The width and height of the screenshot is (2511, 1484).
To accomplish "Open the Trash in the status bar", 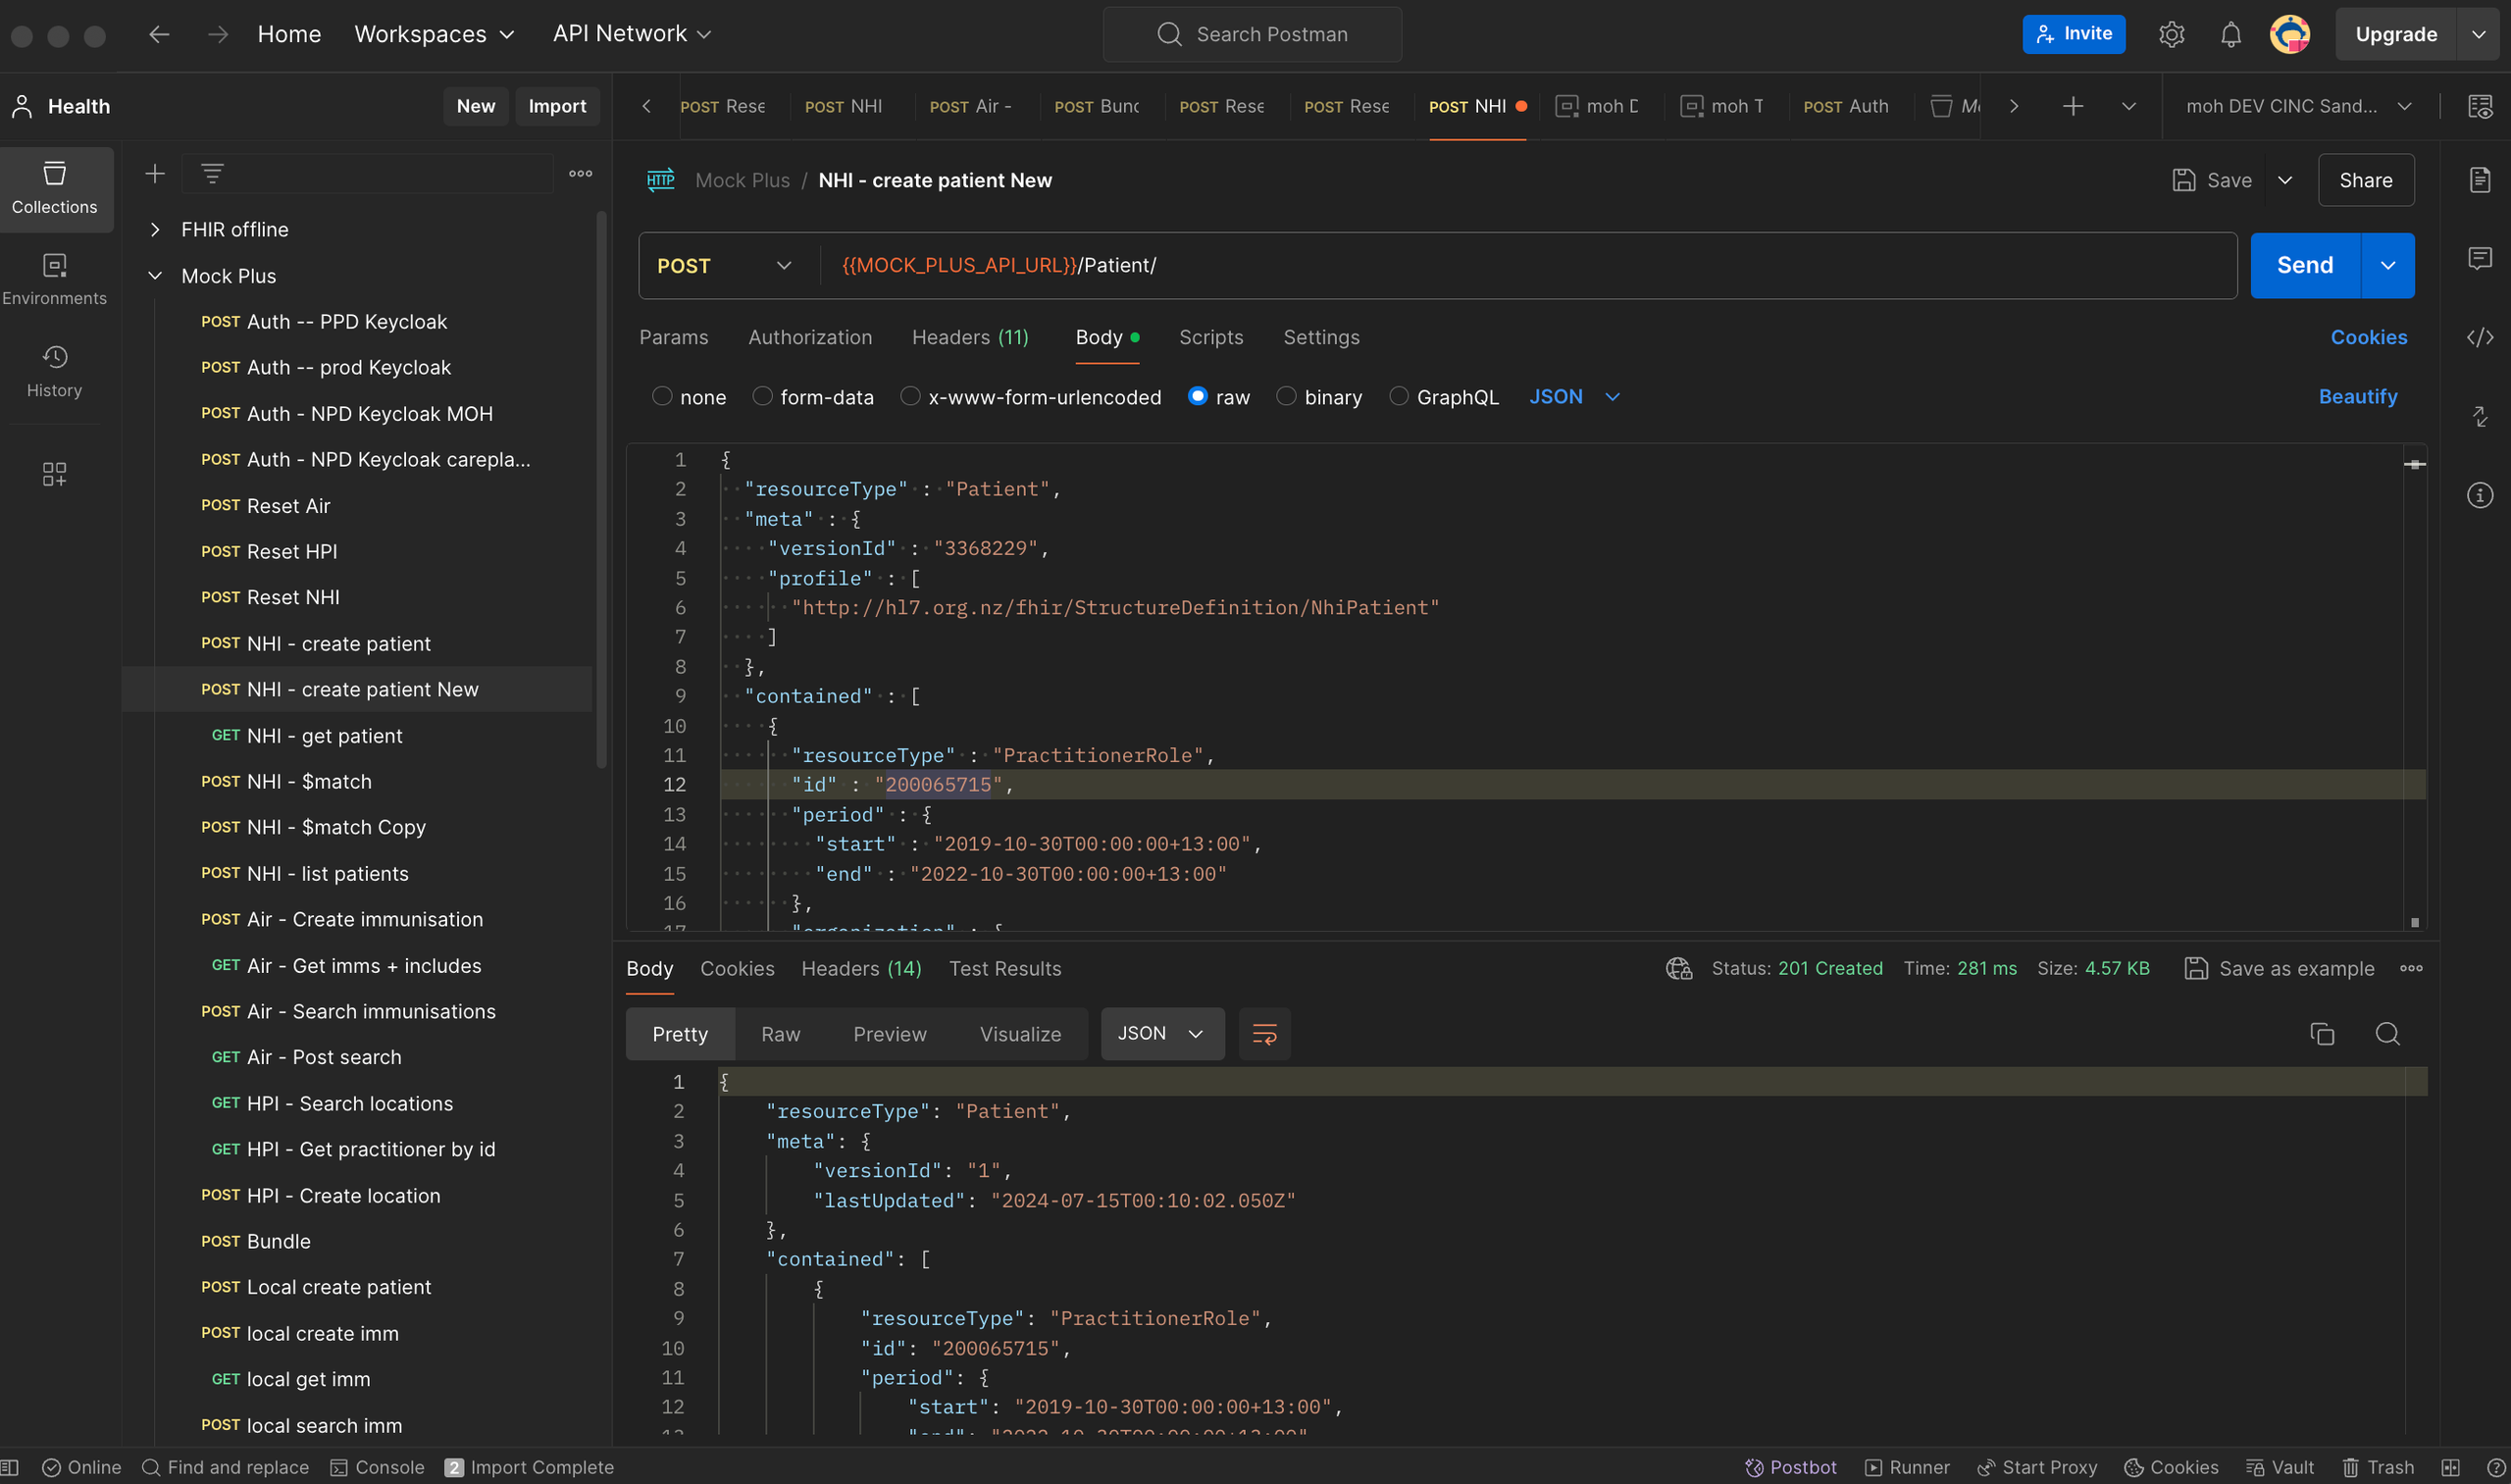I will [x=2378, y=1467].
